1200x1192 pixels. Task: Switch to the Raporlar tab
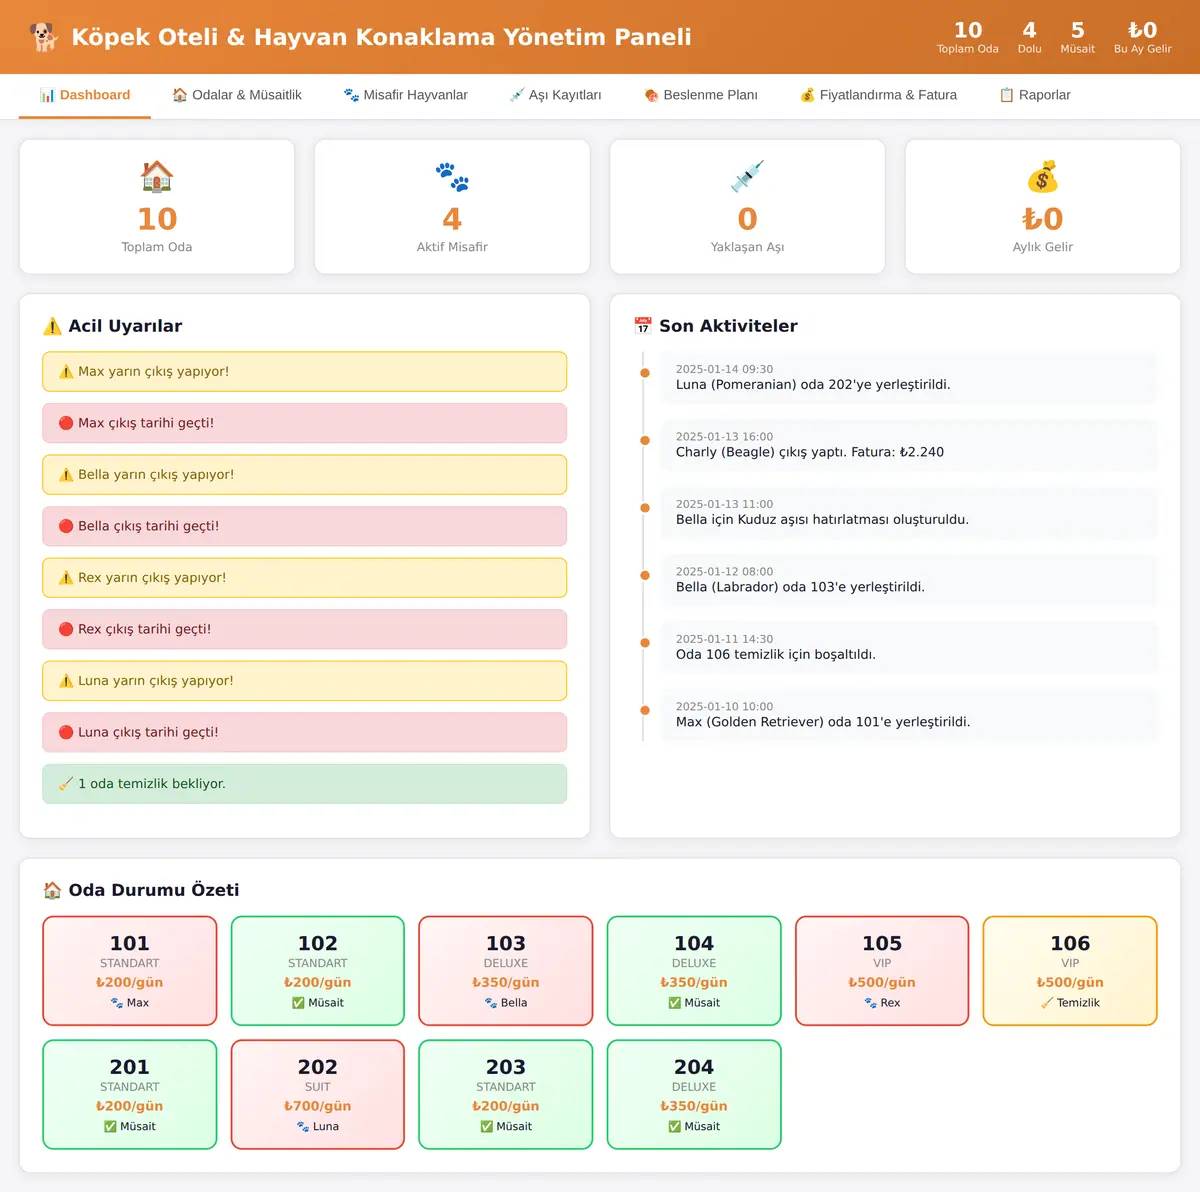coord(1035,95)
